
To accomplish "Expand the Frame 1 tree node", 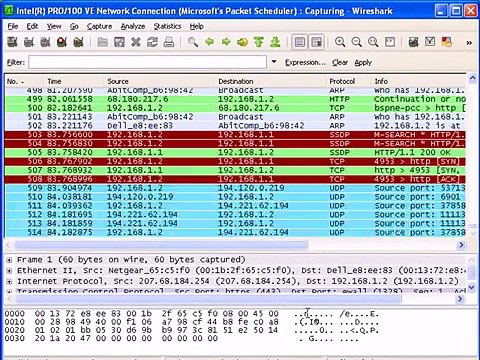I will click(x=9, y=260).
